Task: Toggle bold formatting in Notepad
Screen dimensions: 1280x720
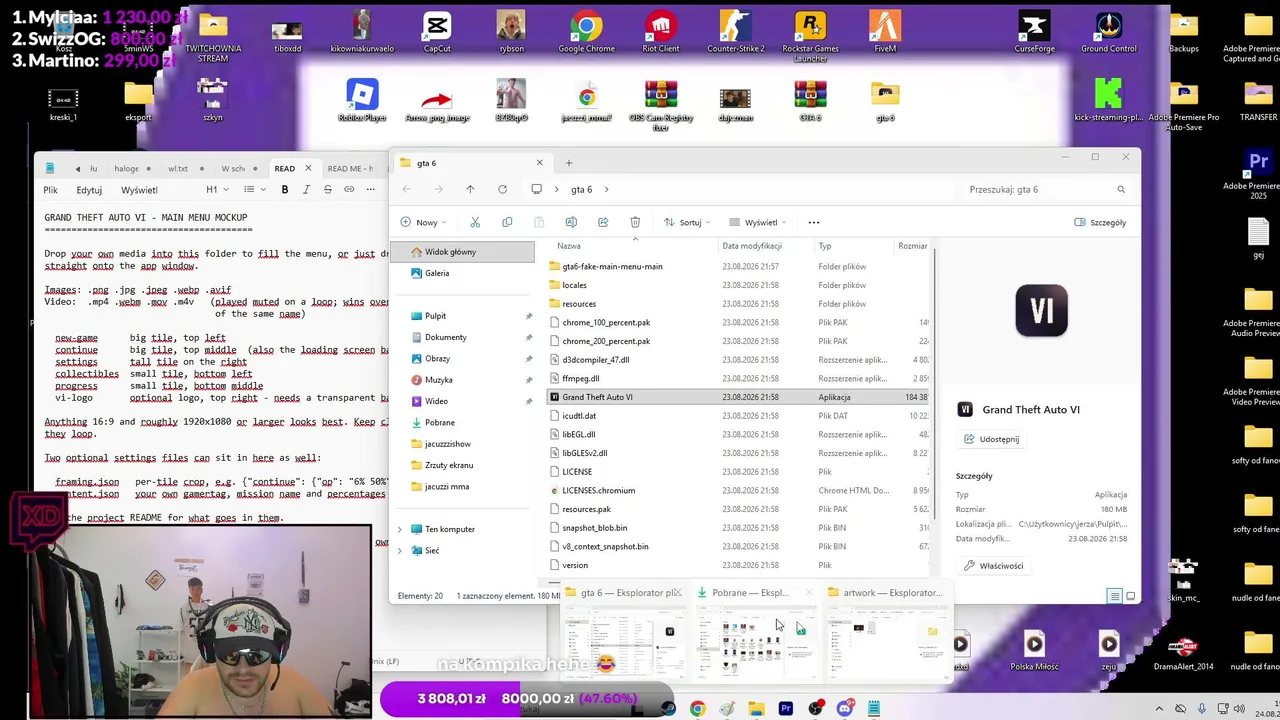Action: [285, 189]
